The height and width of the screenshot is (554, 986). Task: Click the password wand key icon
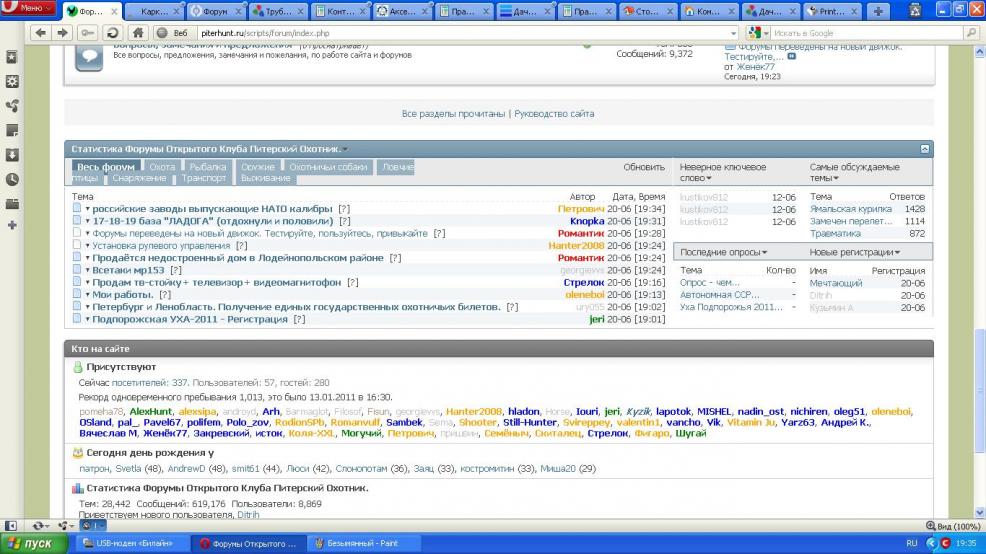88,33
